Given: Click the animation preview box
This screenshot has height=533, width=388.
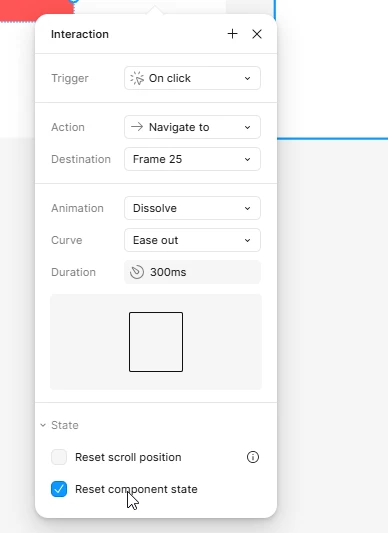Looking at the screenshot, I should [x=156, y=342].
